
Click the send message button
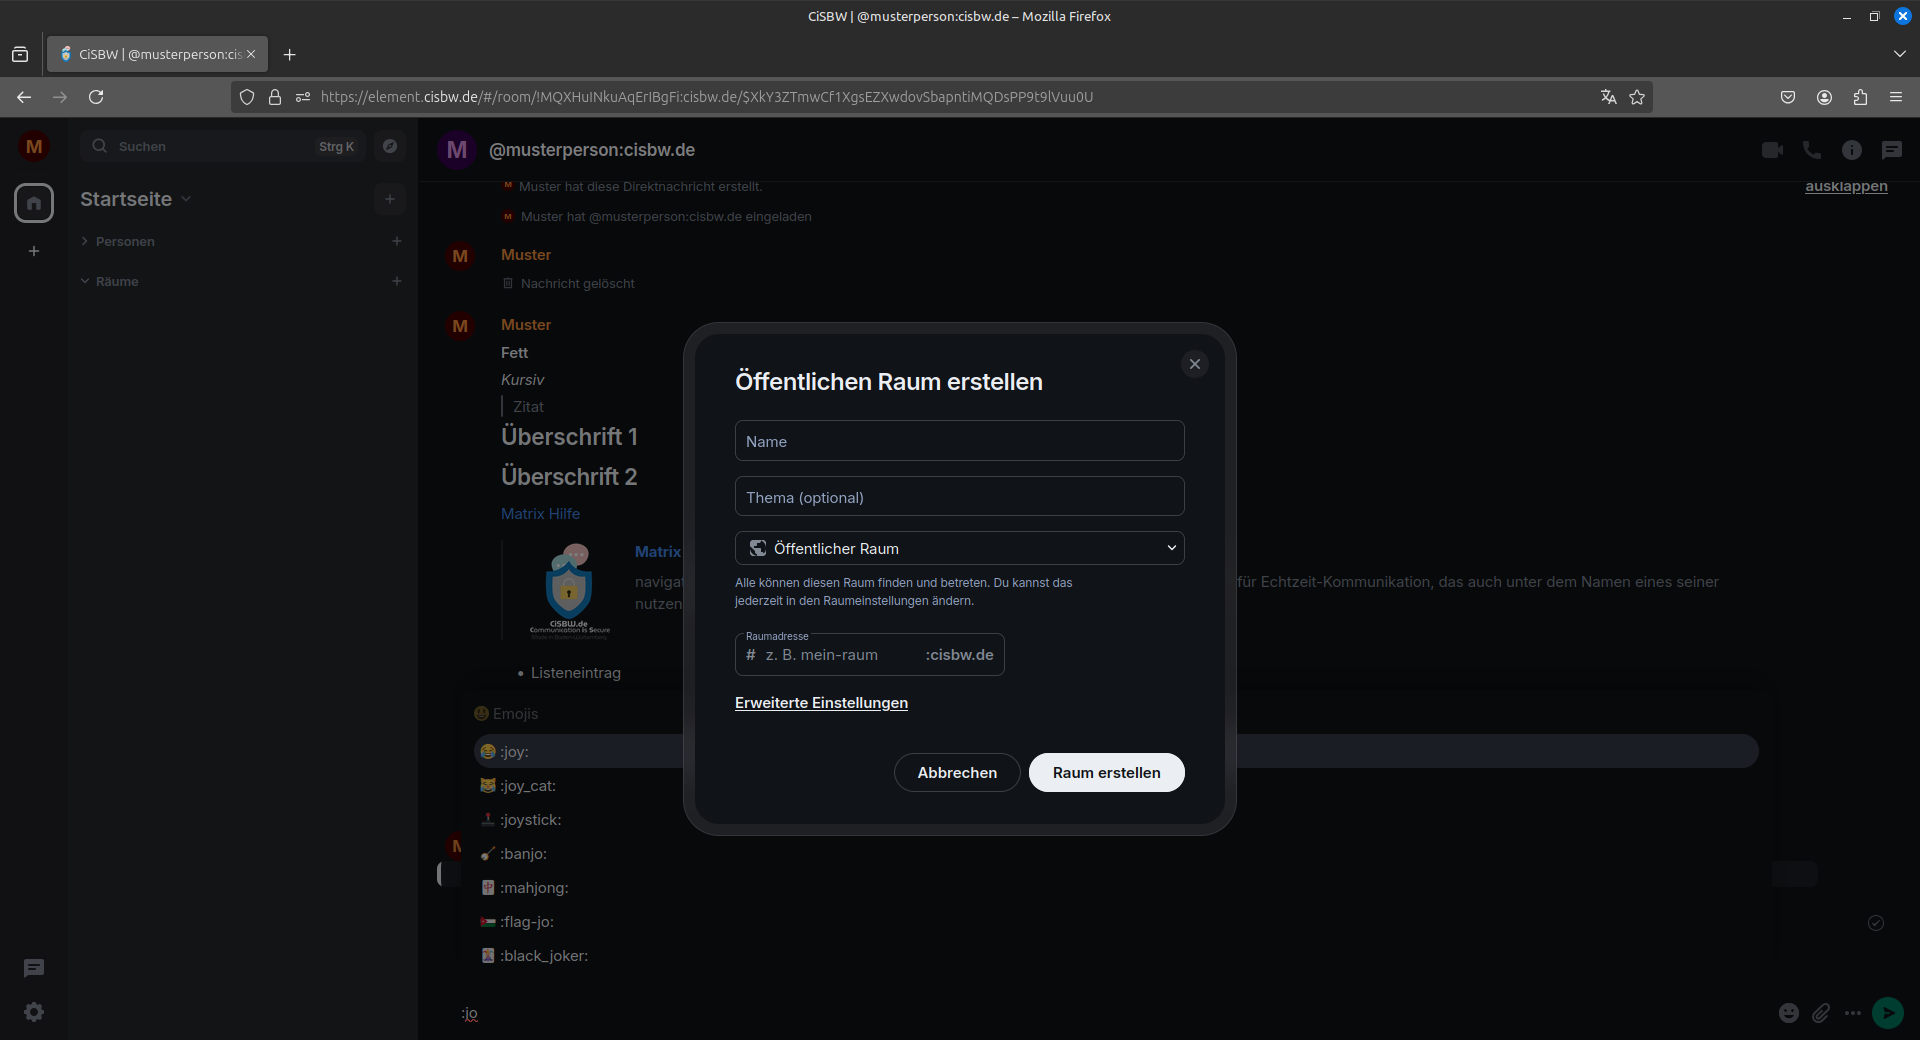(1887, 1013)
